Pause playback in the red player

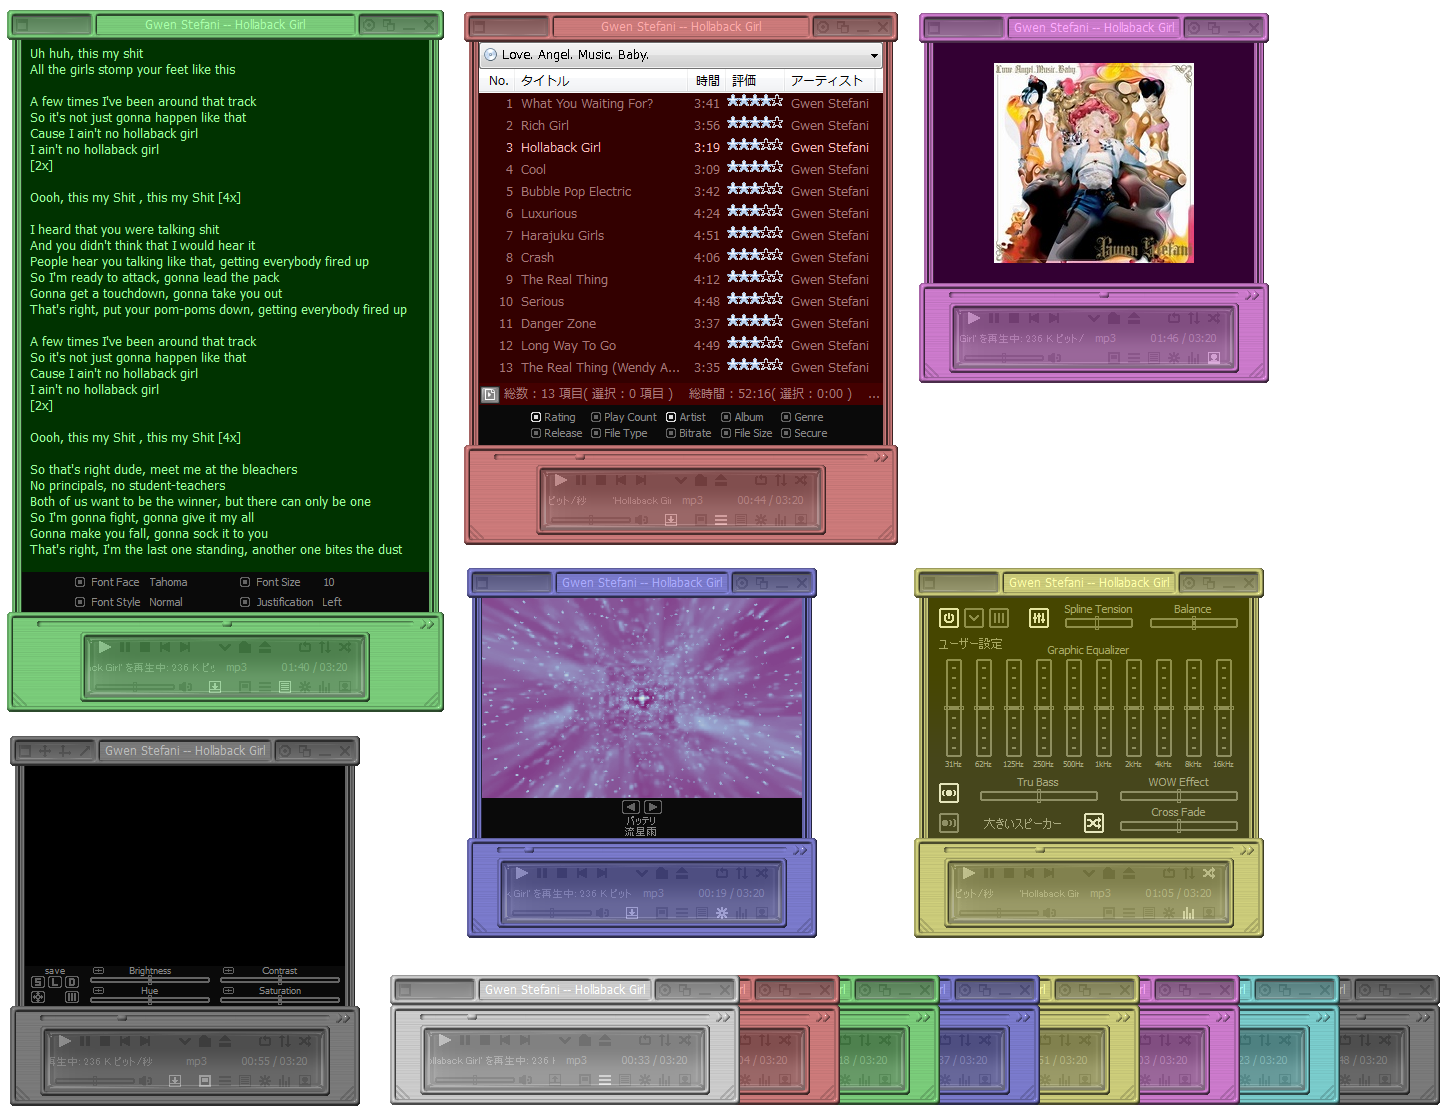coord(581,480)
